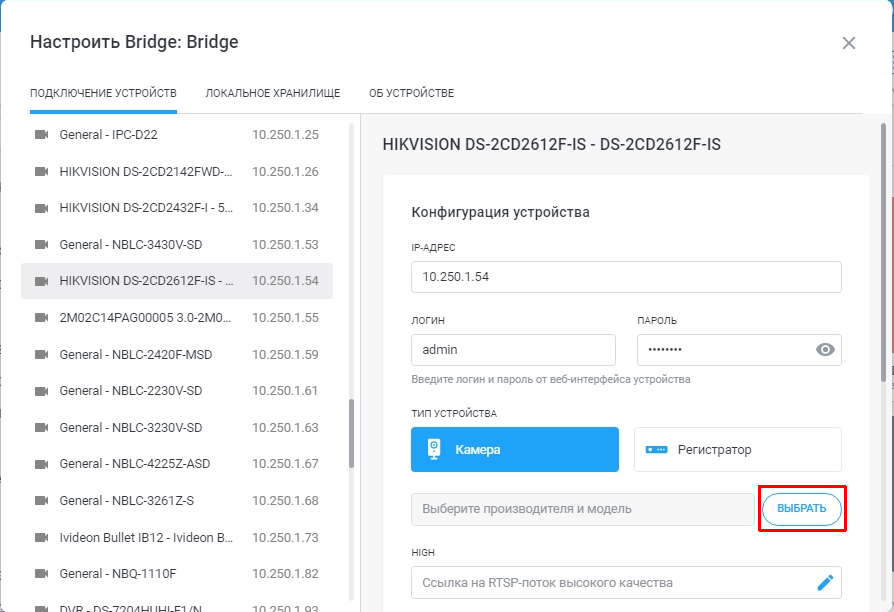The height and width of the screenshot is (612, 894).
Task: Select device General - IPC-D22
Action: point(177,135)
